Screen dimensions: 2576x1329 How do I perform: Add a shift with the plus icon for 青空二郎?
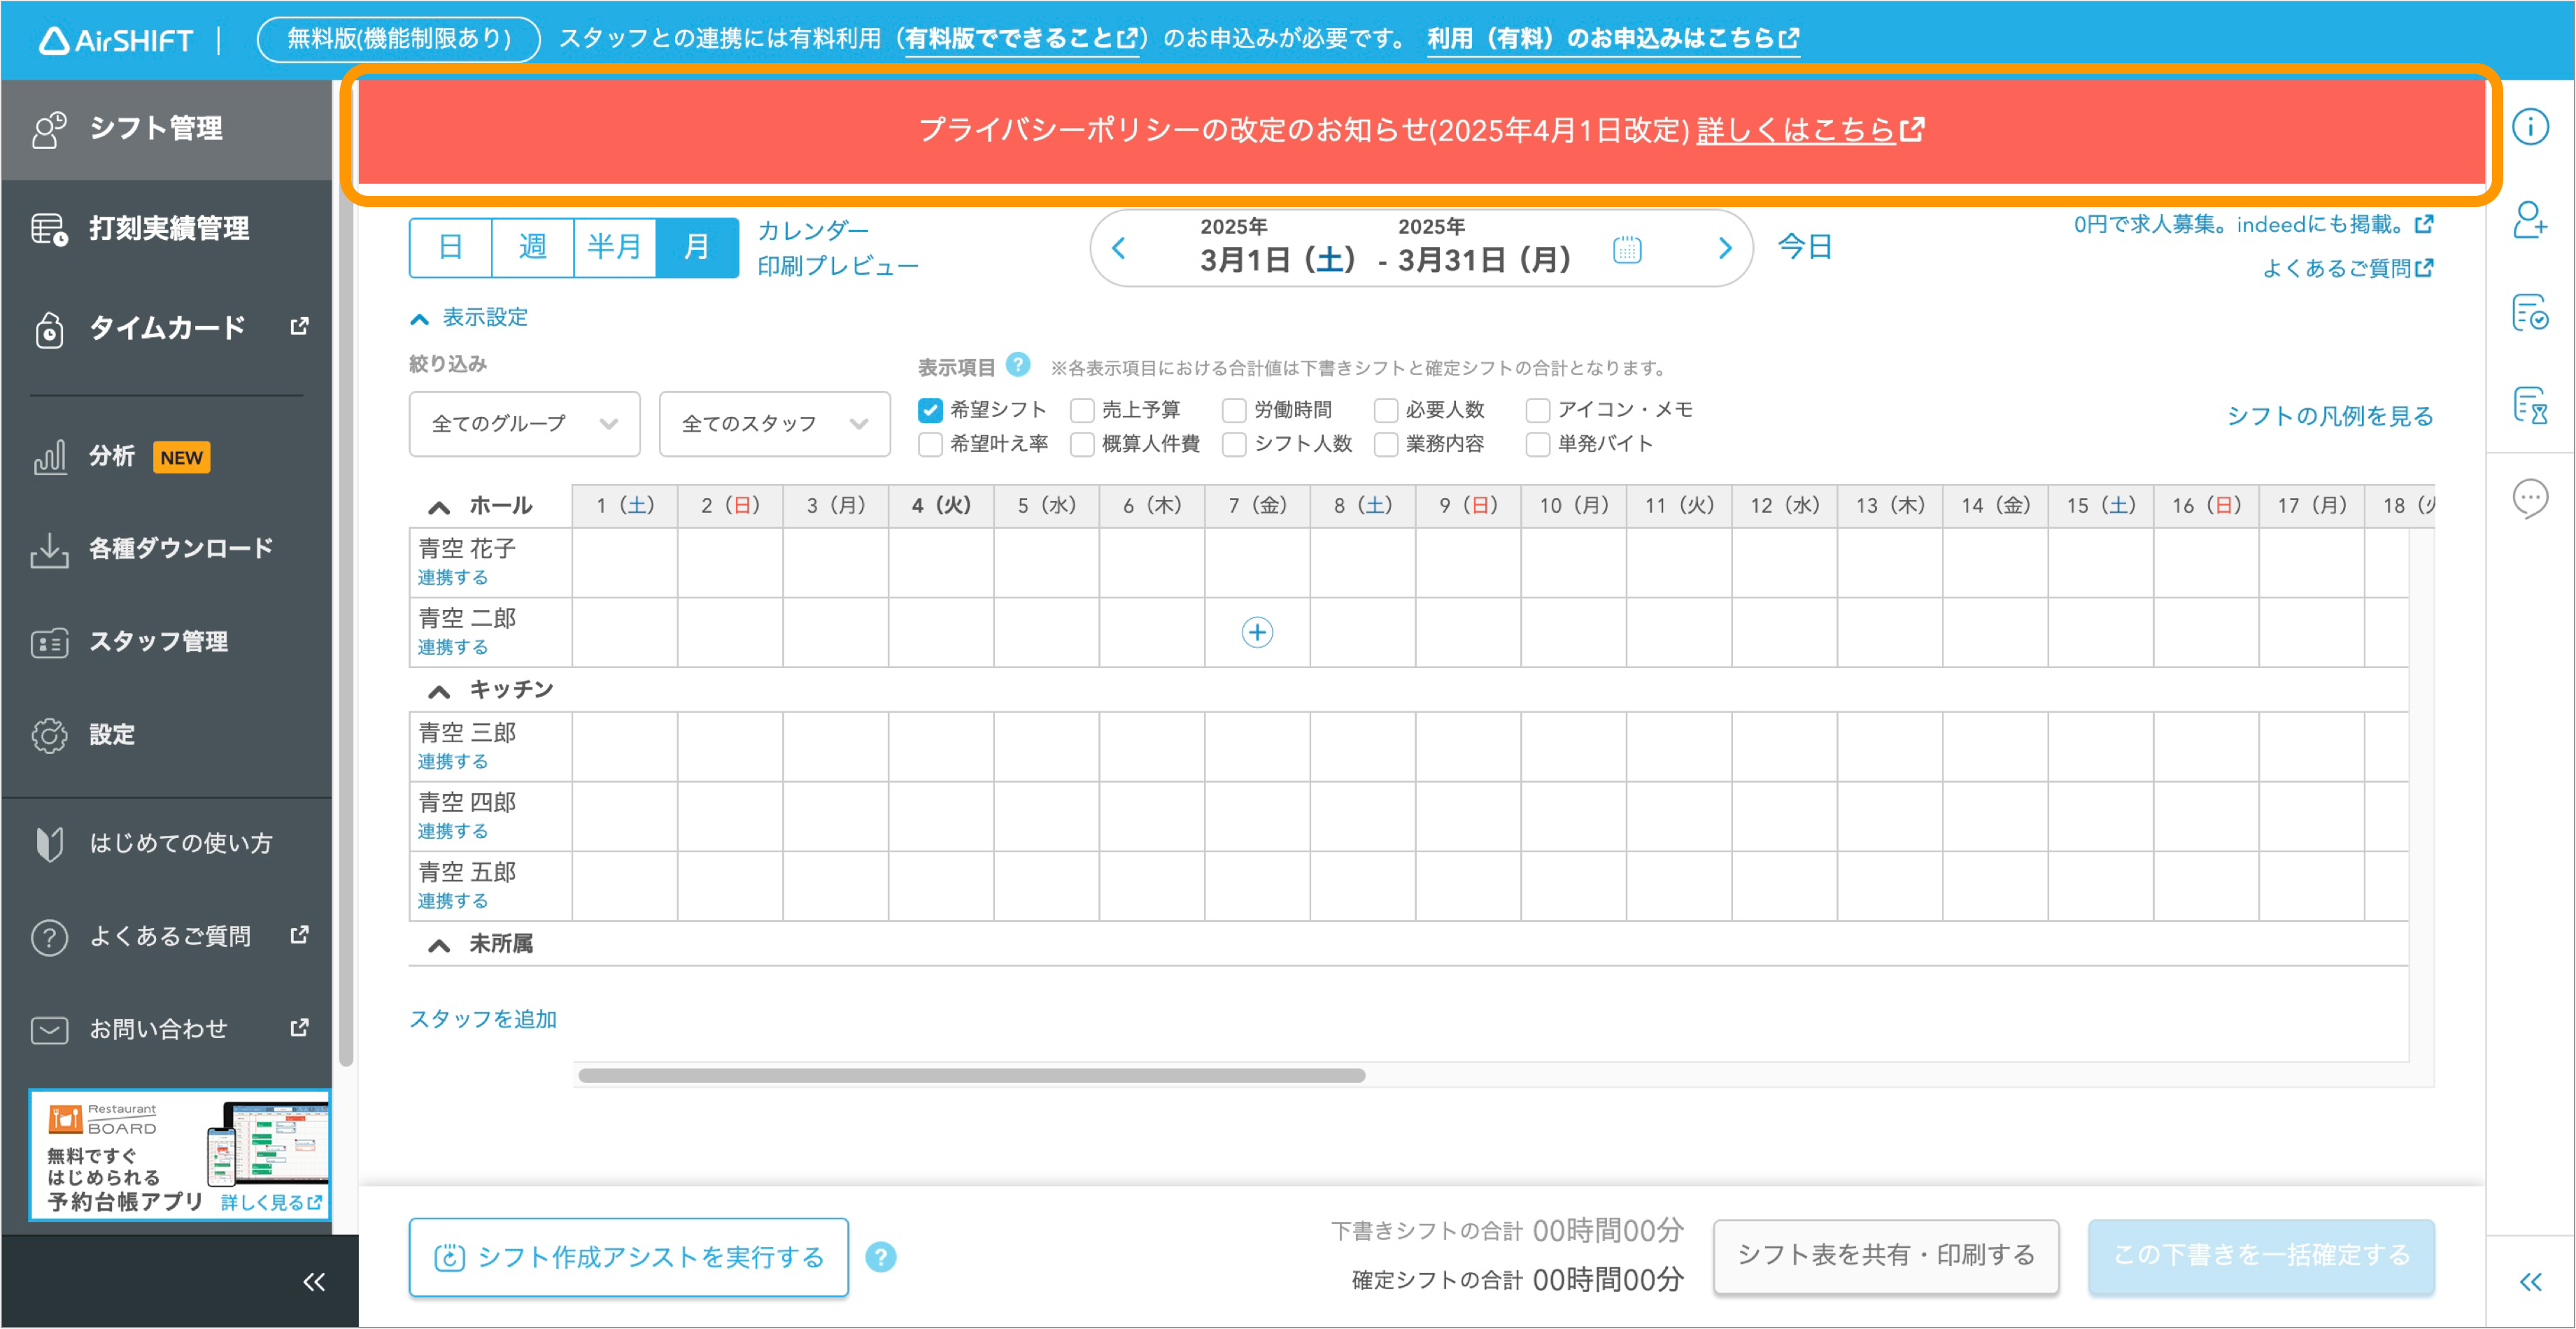1257,632
